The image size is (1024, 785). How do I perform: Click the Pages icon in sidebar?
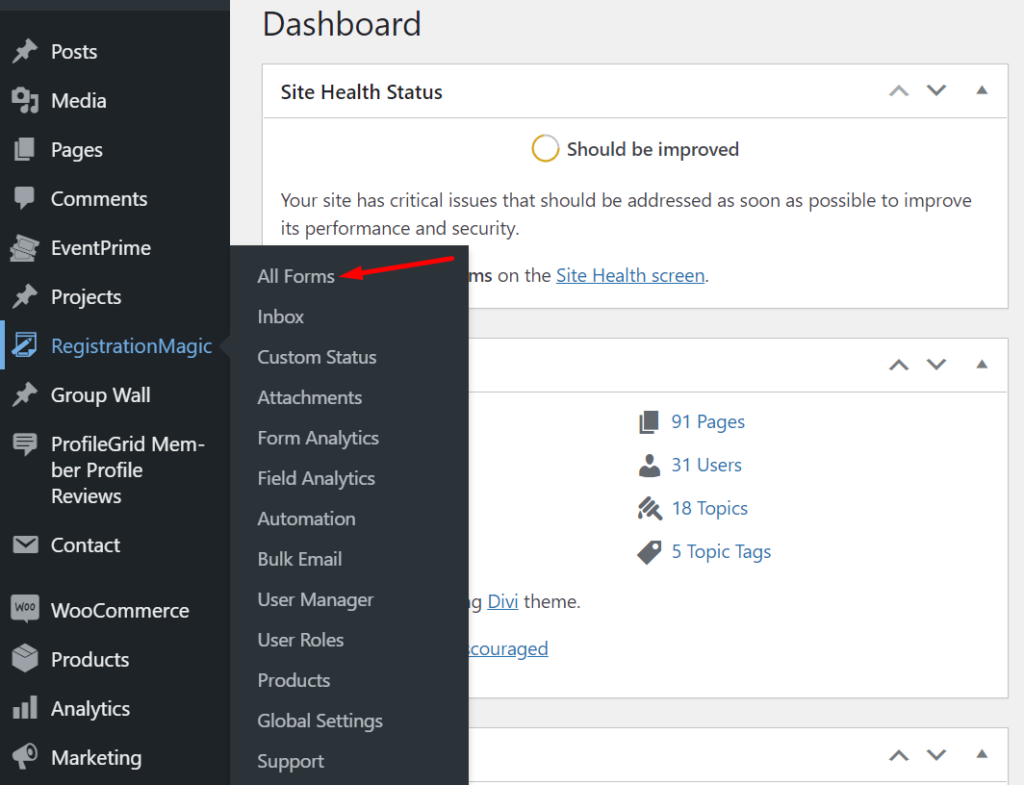tap(25, 149)
